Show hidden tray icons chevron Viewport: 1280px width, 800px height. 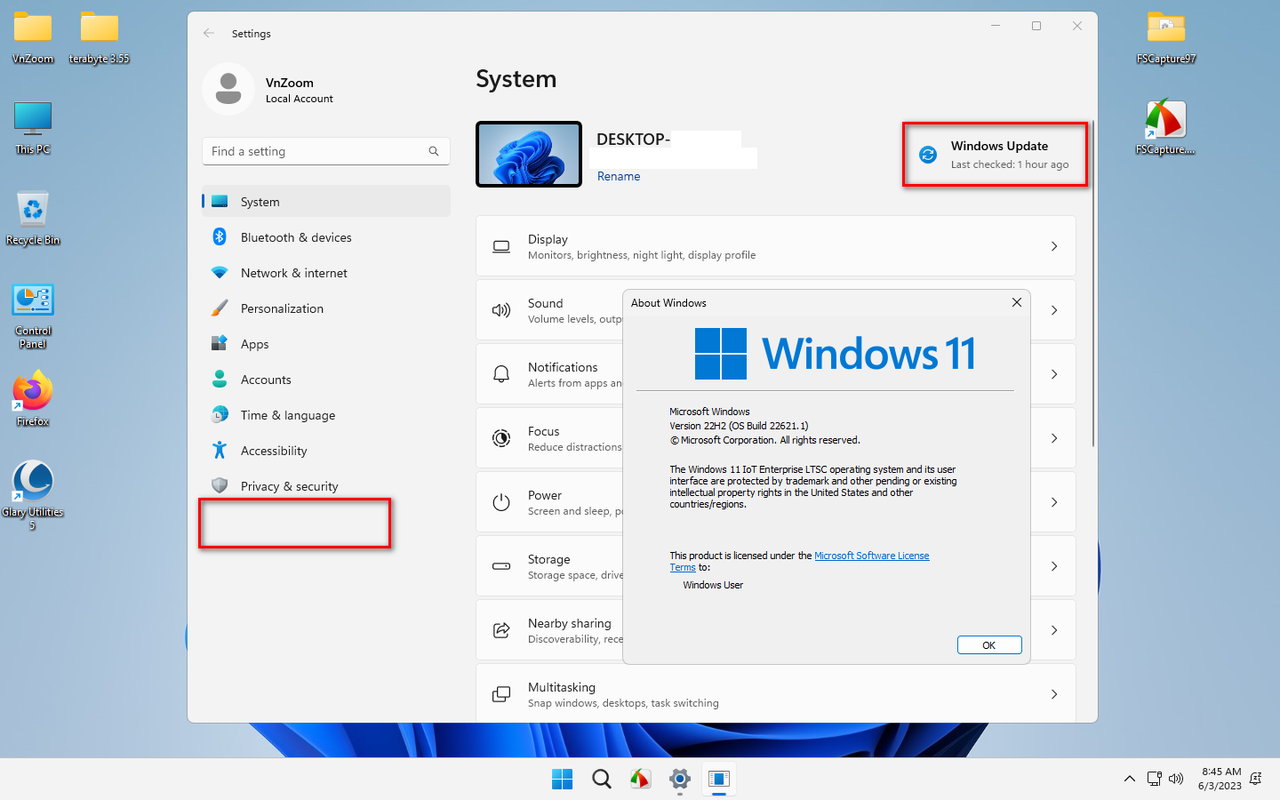click(1130, 778)
